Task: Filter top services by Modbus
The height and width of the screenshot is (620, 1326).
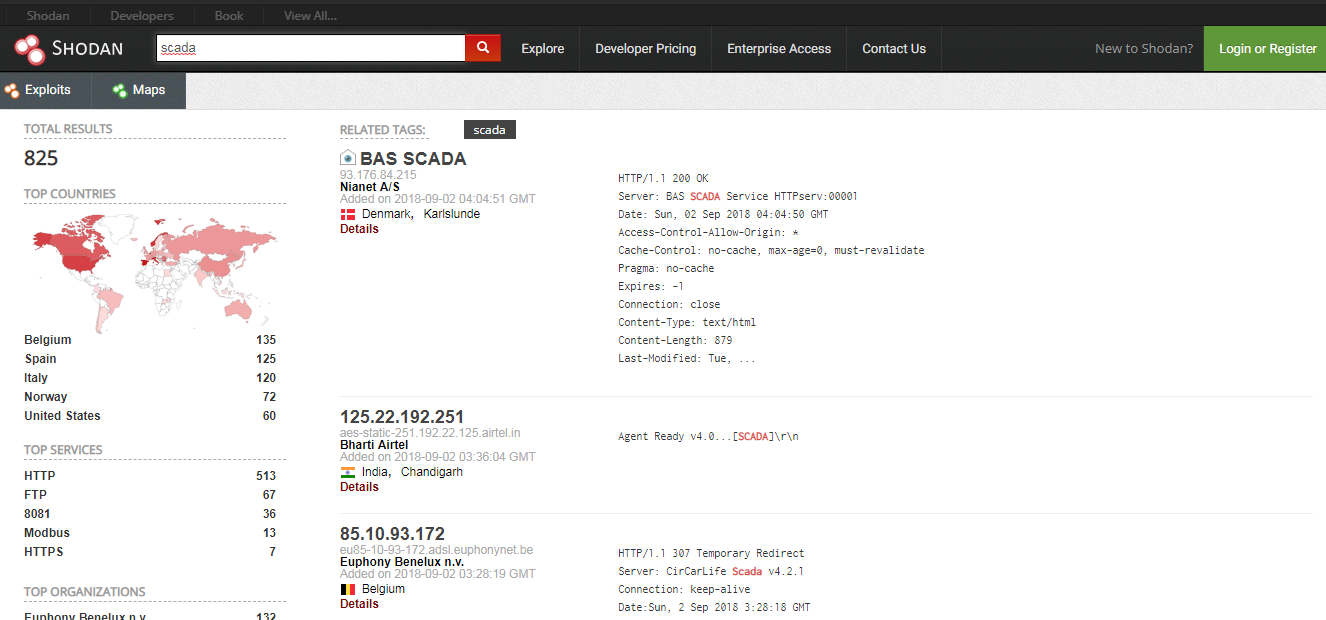Action: pyautogui.click(x=47, y=533)
